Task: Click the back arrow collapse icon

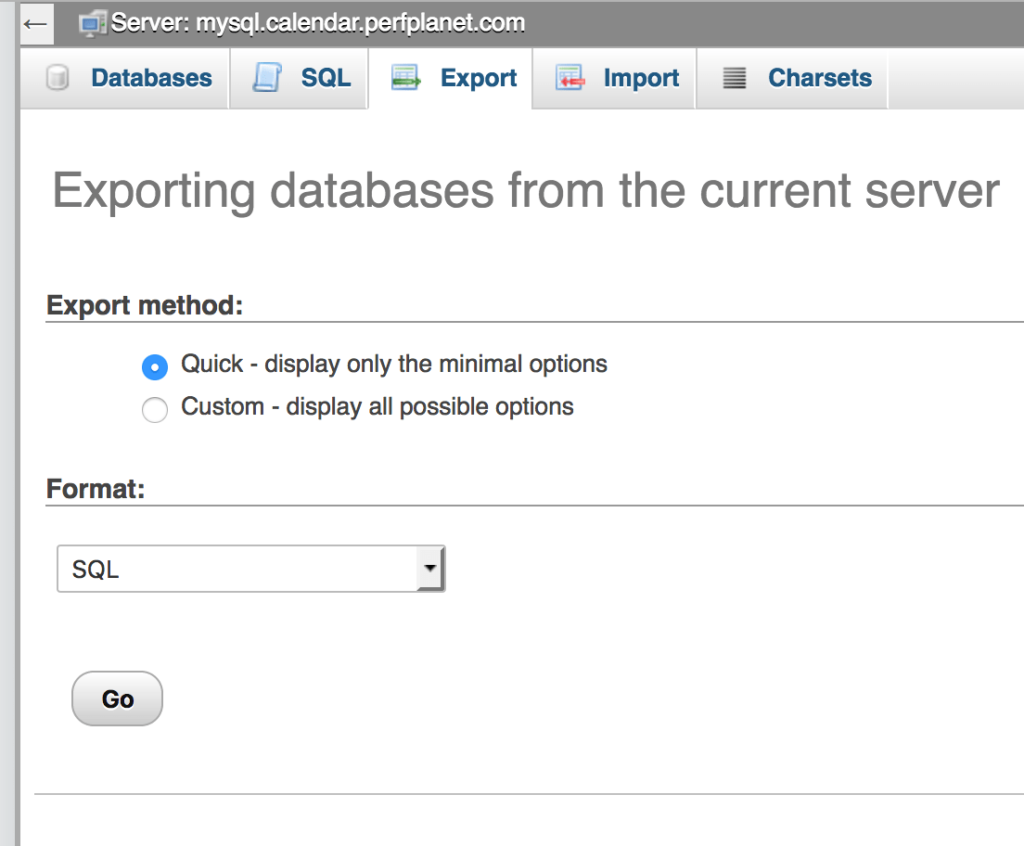Action: tap(36, 22)
